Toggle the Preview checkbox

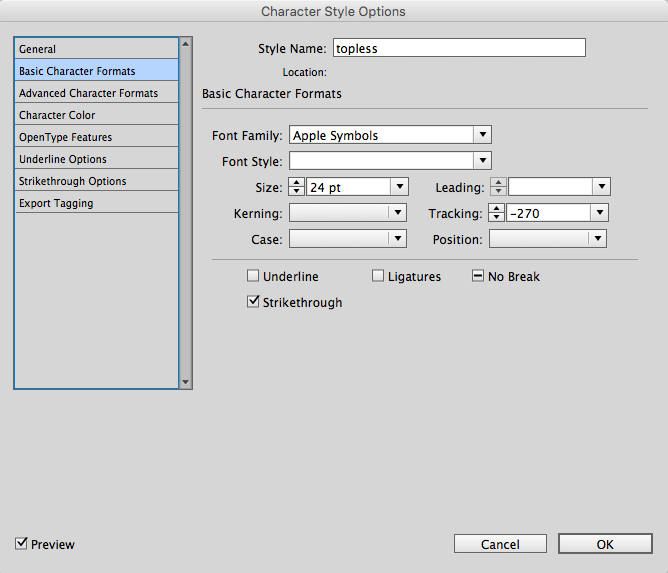(21, 544)
